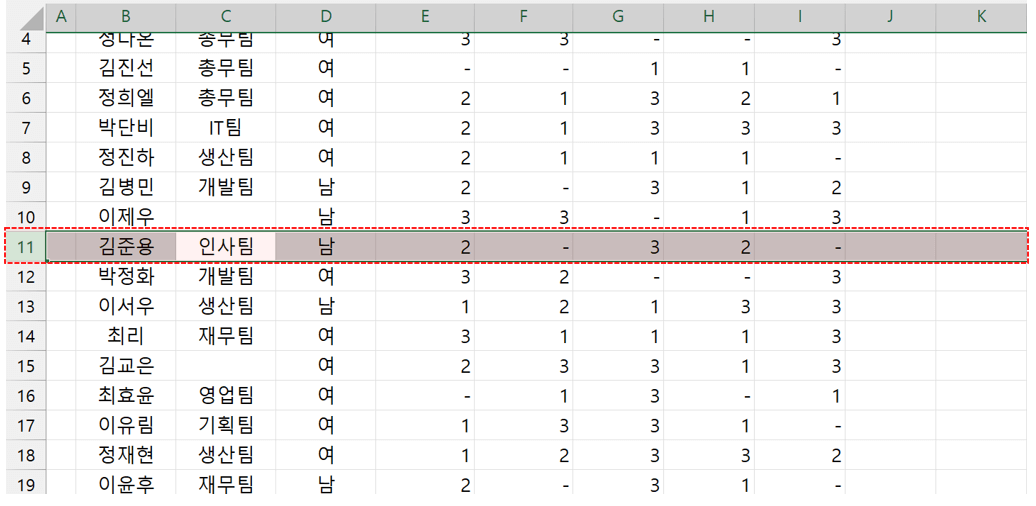Select column K header

point(981,17)
